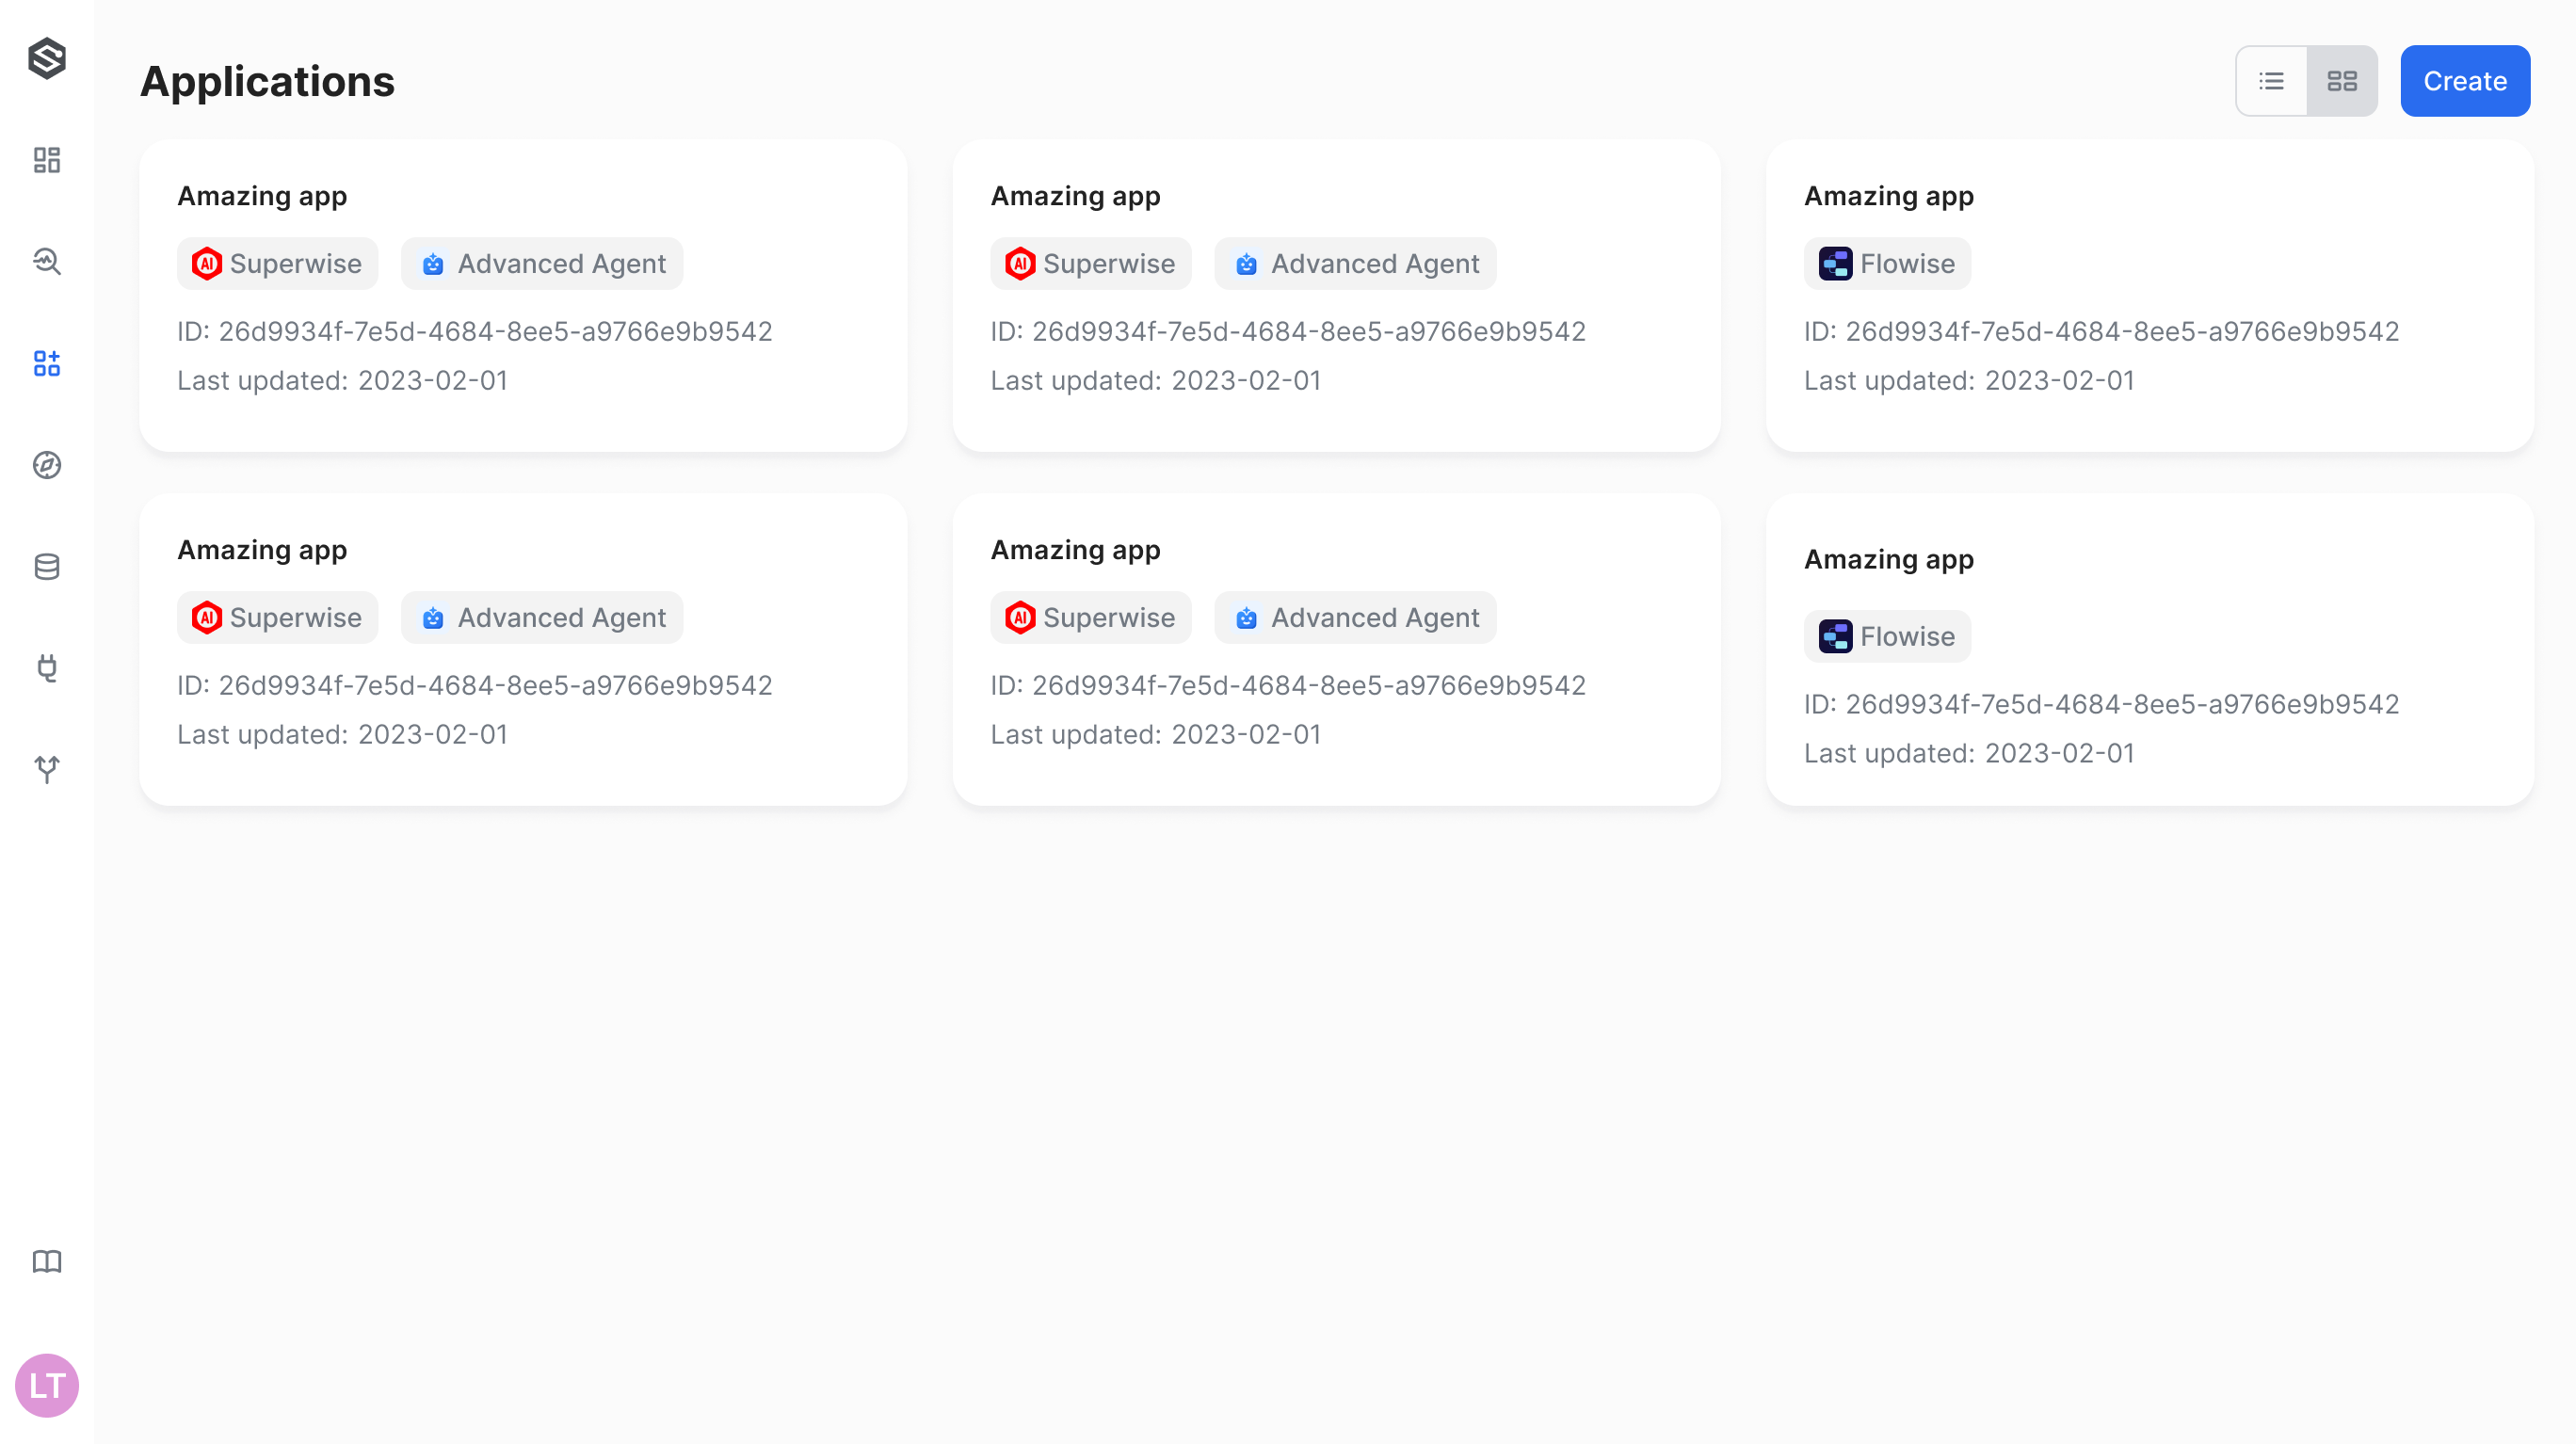This screenshot has width=2576, height=1444.
Task: Click Advanced Agent tag in bottom-left card
Action: [x=542, y=618]
